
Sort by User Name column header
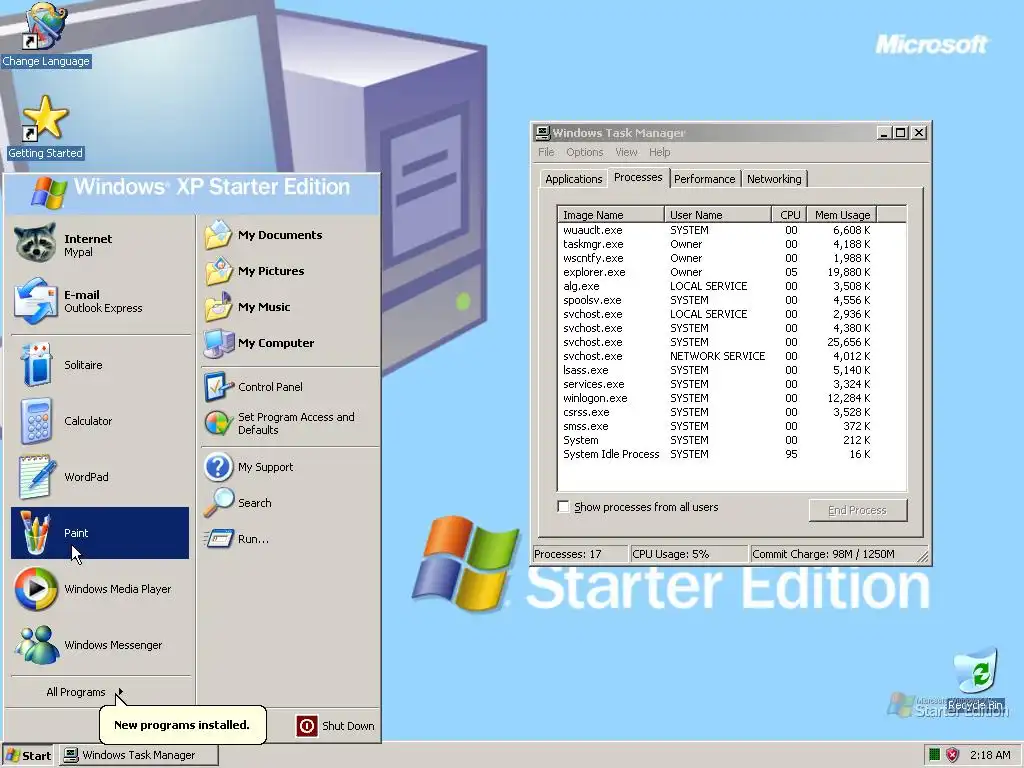pyautogui.click(x=718, y=214)
